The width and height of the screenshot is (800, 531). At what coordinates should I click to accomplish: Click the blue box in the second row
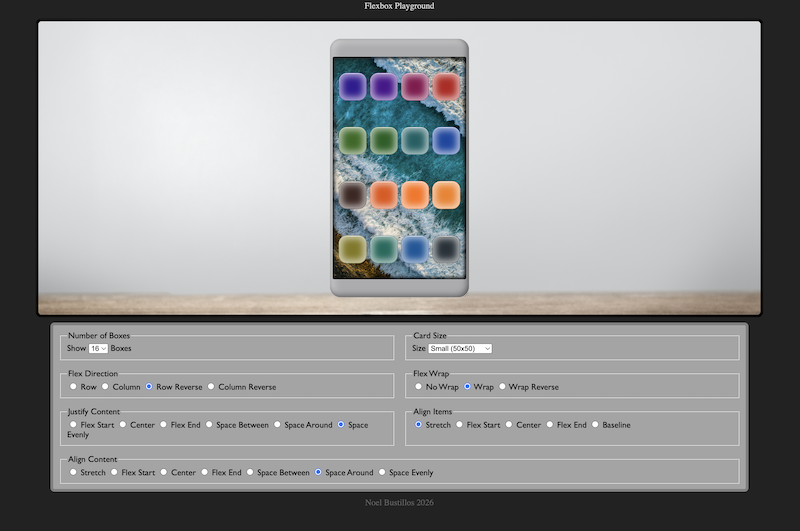tap(446, 141)
